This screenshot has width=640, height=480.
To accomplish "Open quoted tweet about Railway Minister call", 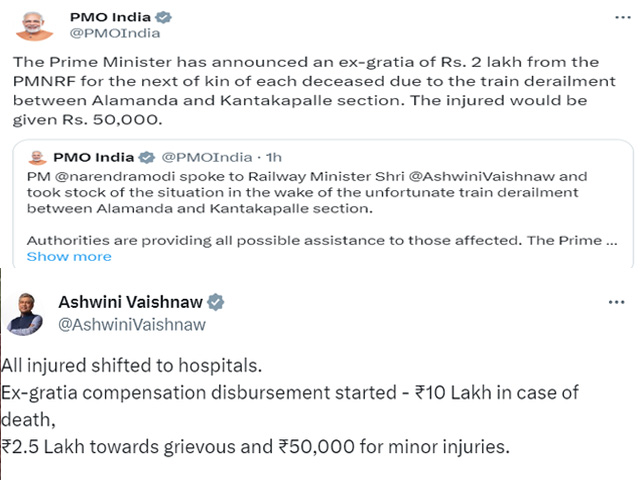I will 323,204.
